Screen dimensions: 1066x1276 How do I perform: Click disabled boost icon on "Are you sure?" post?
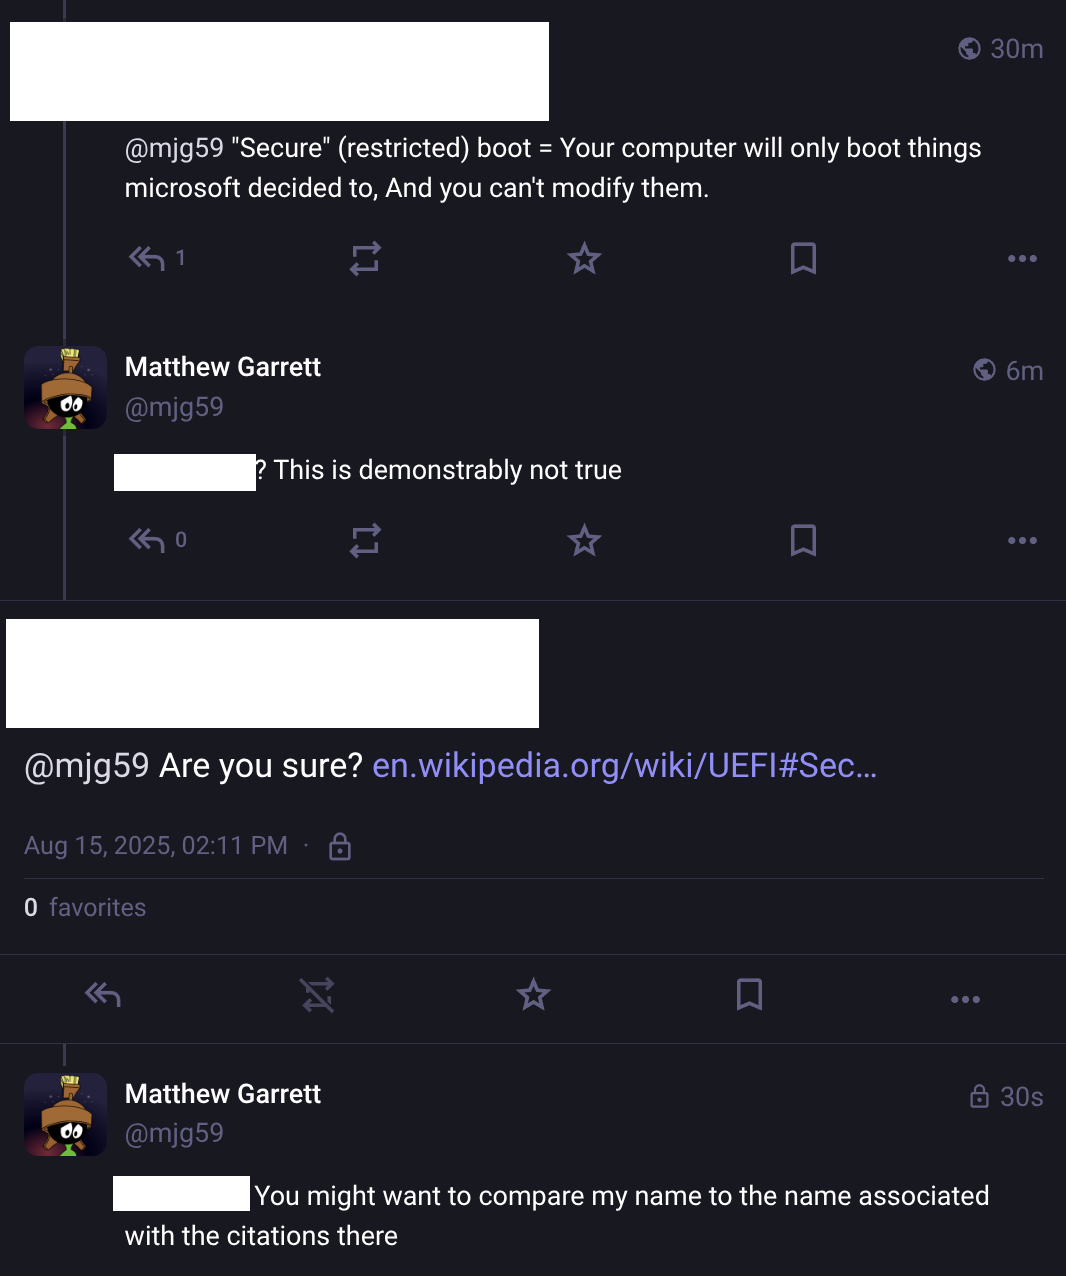[317, 995]
